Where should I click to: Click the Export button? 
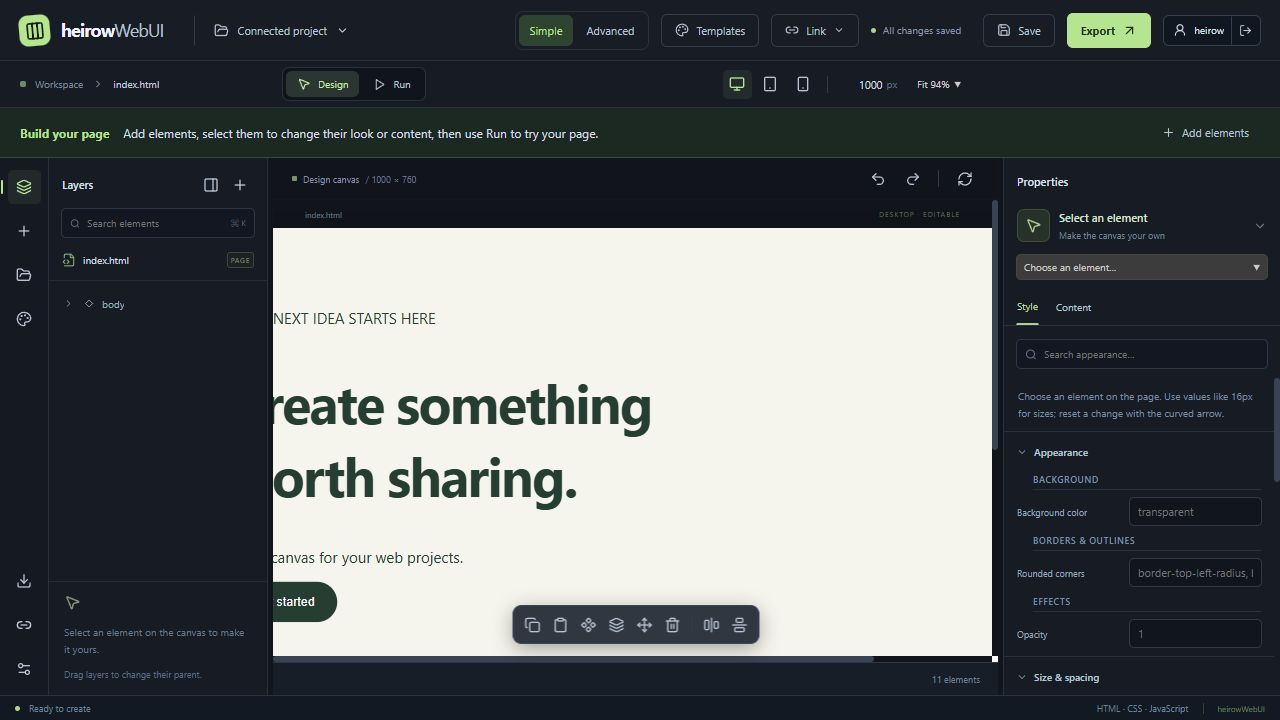(x=1108, y=31)
